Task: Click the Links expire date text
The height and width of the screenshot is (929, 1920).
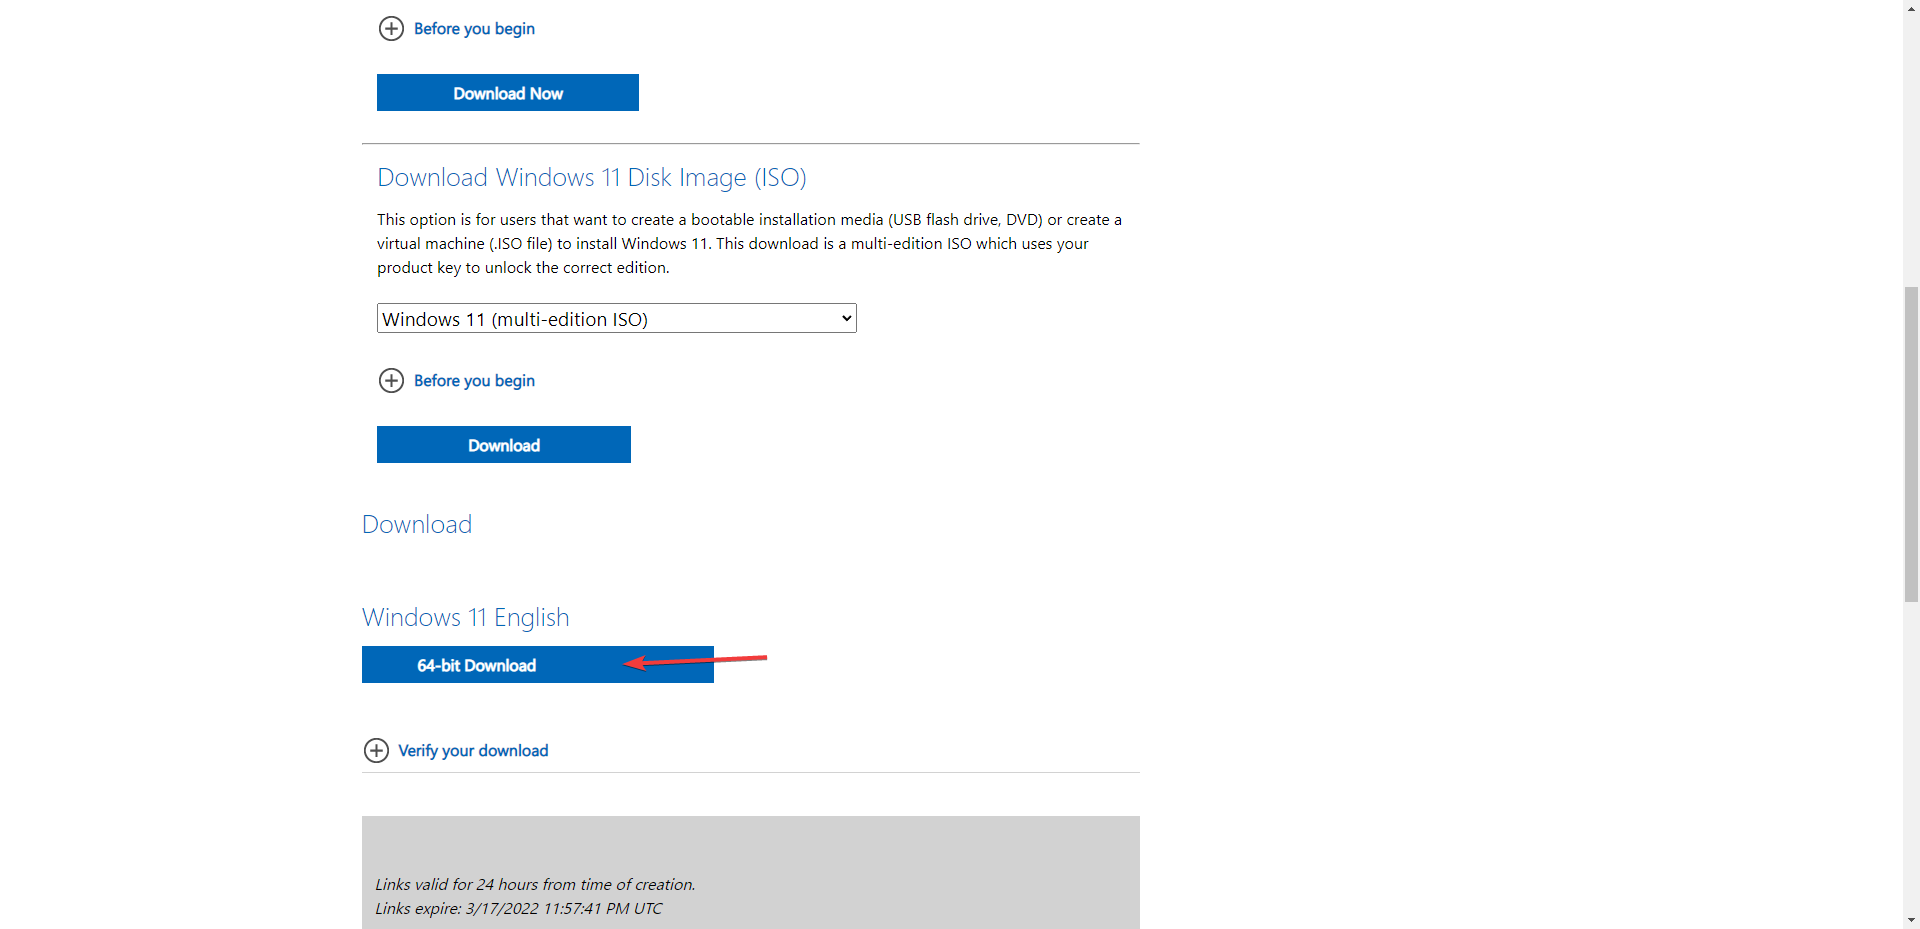Action: (519, 908)
